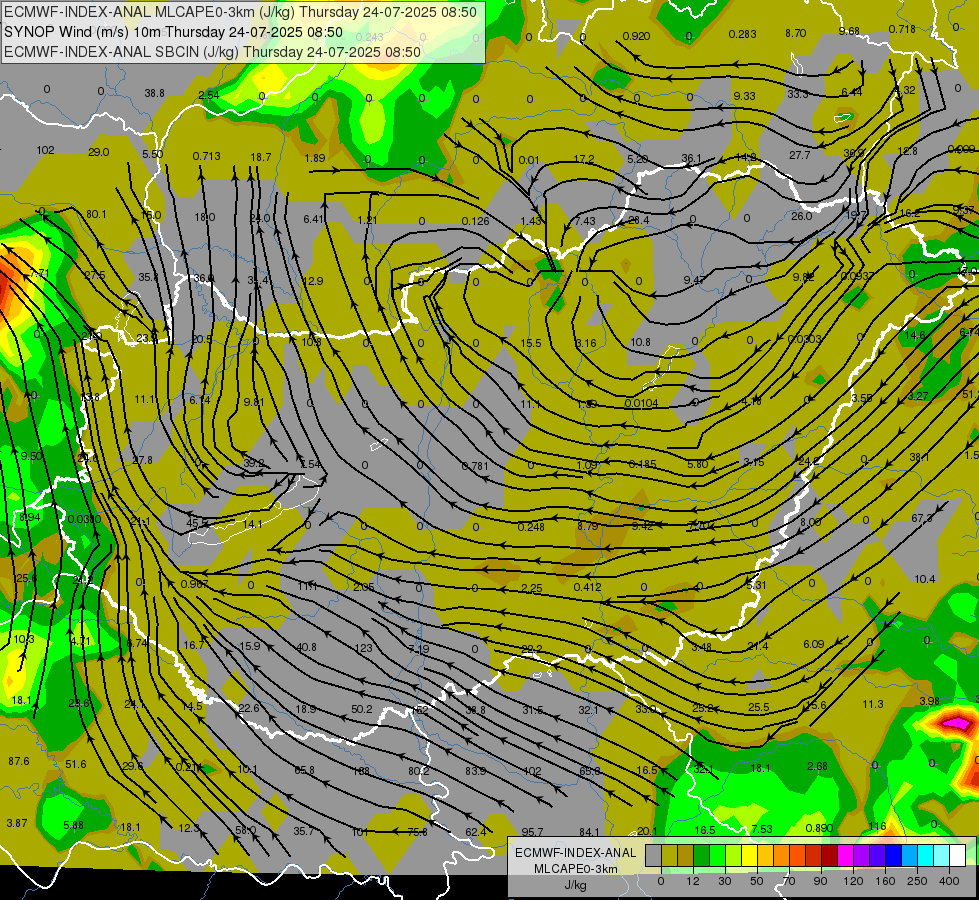This screenshot has height=900, width=979.
Task: Click the map value '0.126'
Action: (x=475, y=221)
